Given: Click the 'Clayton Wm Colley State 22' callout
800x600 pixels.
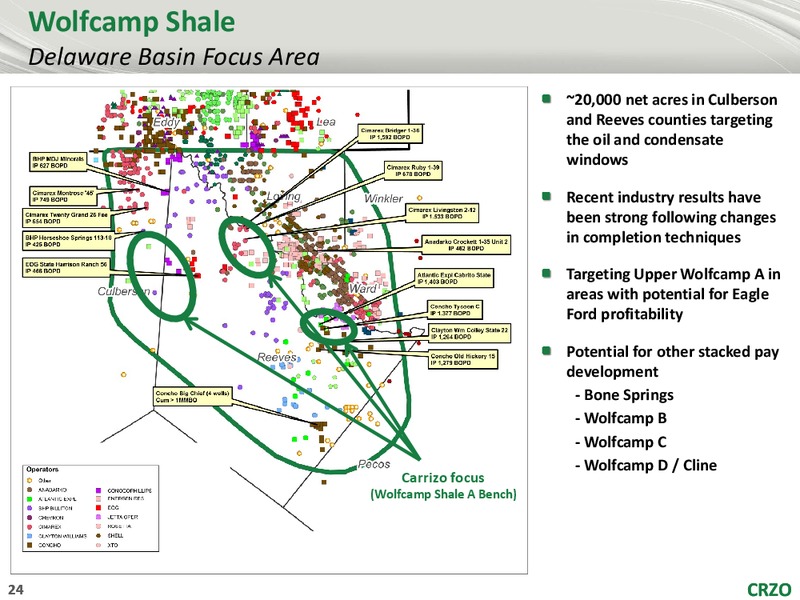Looking at the screenshot, I should tap(469, 334).
